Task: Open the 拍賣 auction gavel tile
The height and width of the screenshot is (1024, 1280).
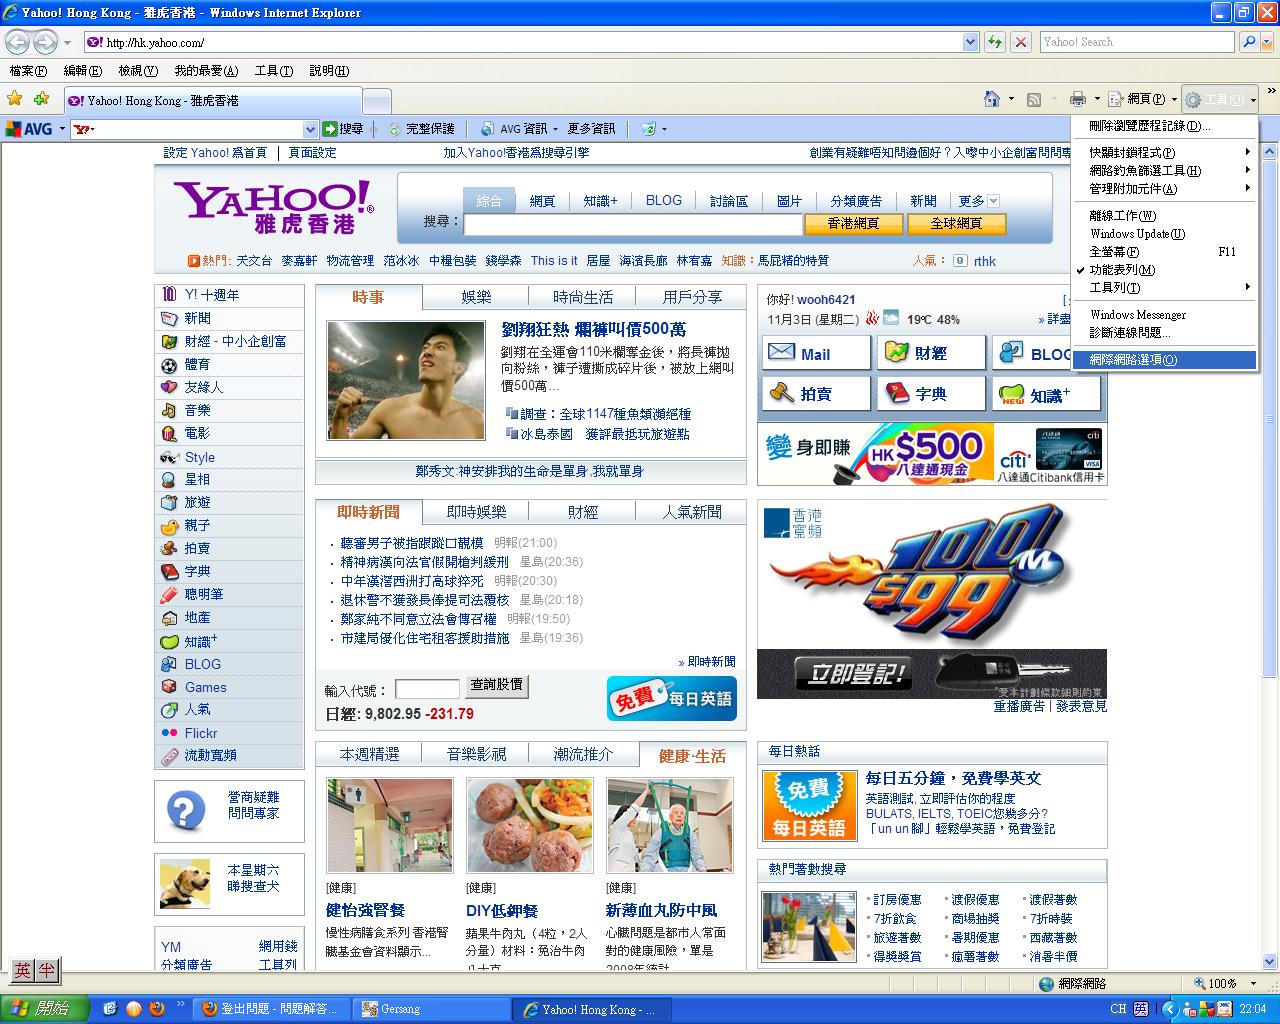Action: [x=816, y=393]
